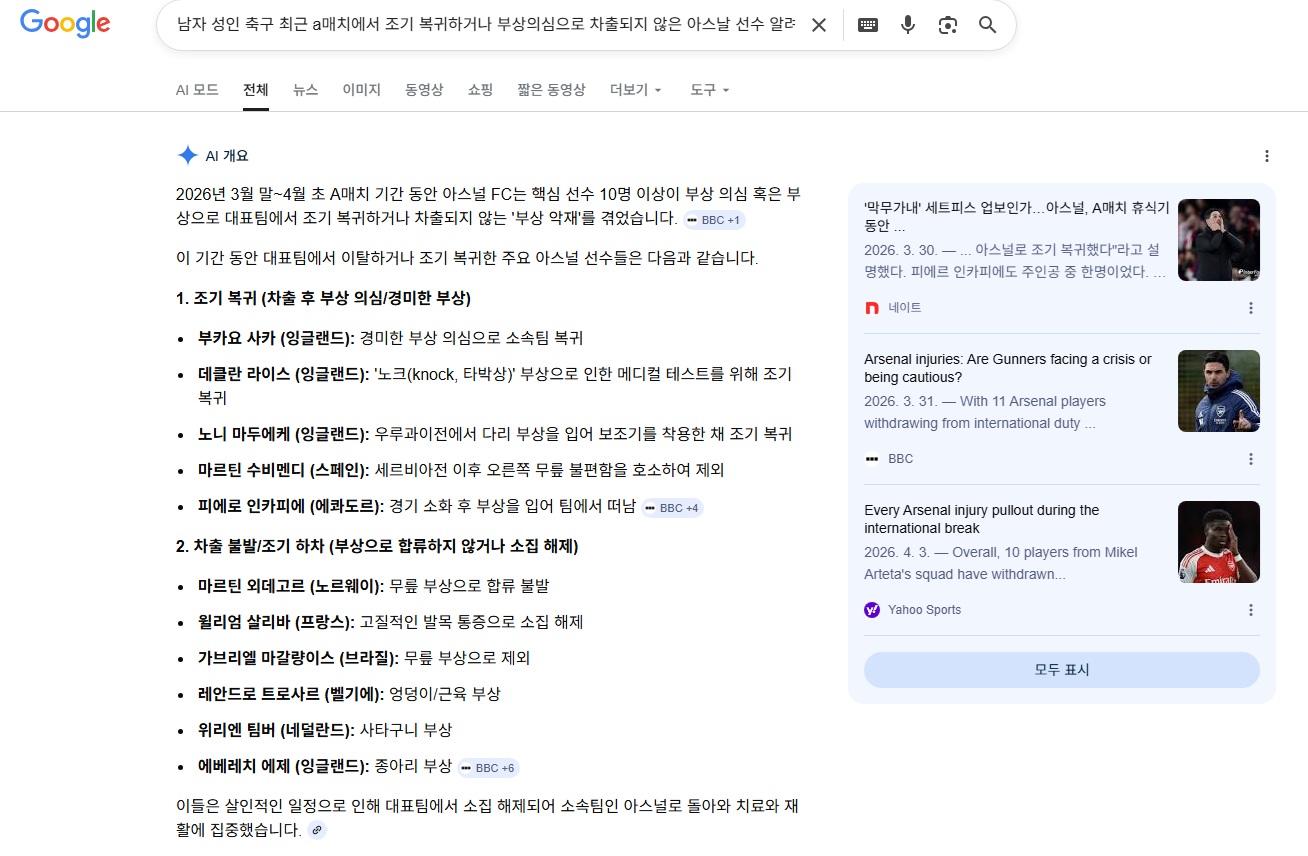The image size is (1308, 856).
Task: Open the on-screen keyboard input tool
Action: click(868, 25)
